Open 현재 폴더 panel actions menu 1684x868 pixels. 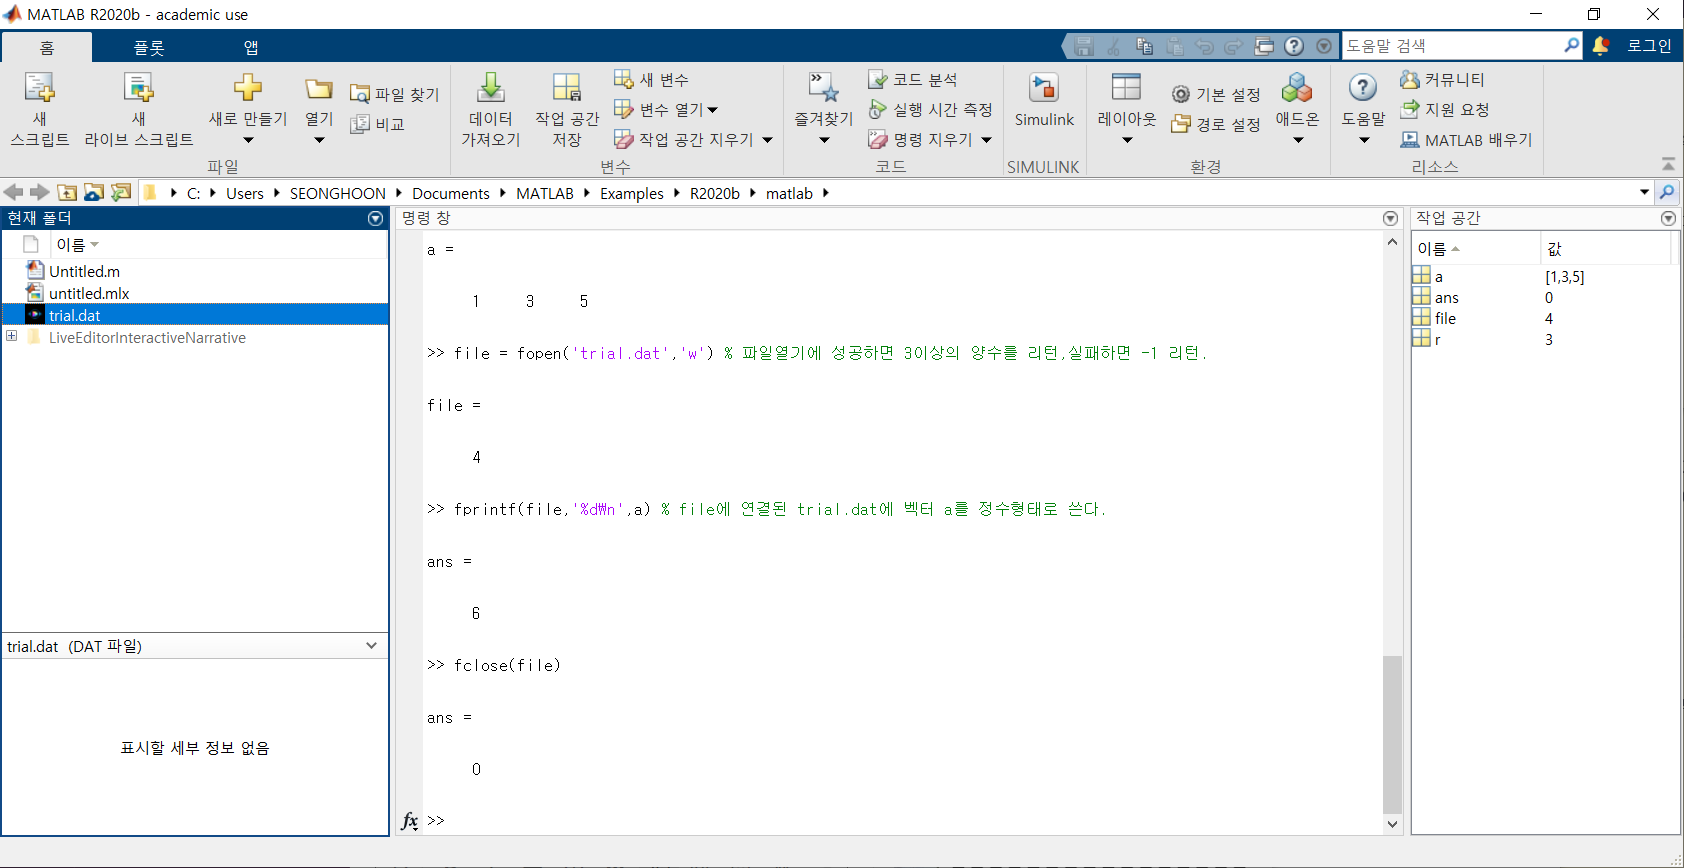pyautogui.click(x=375, y=218)
